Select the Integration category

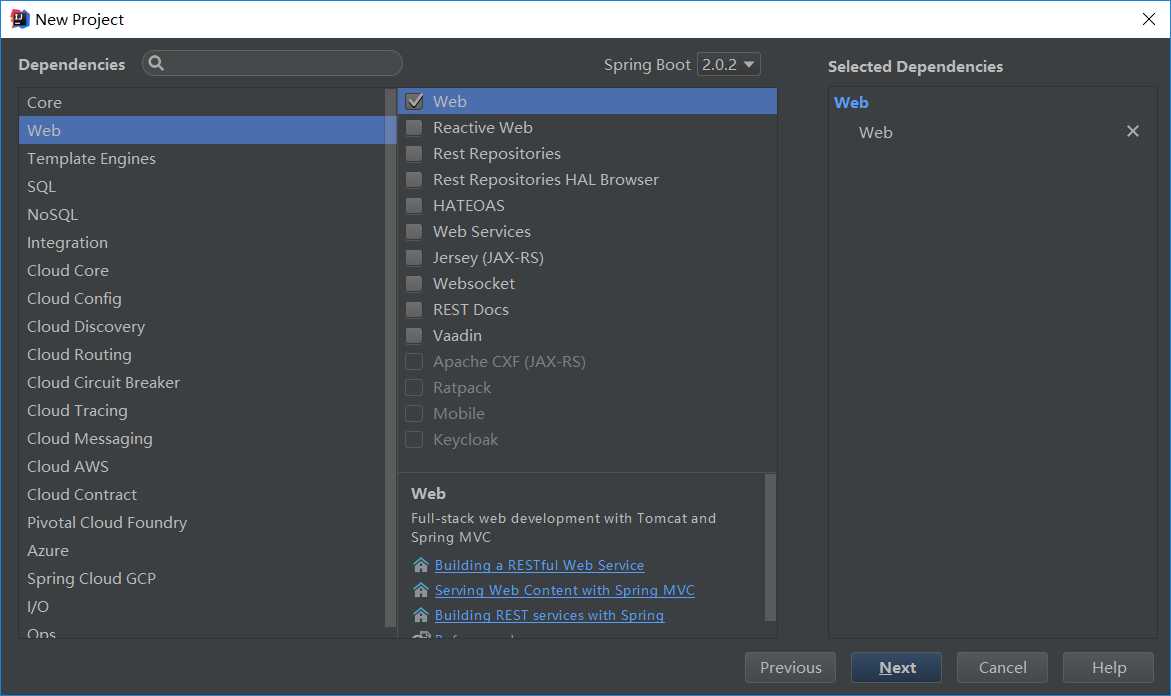pyautogui.click(x=202, y=242)
